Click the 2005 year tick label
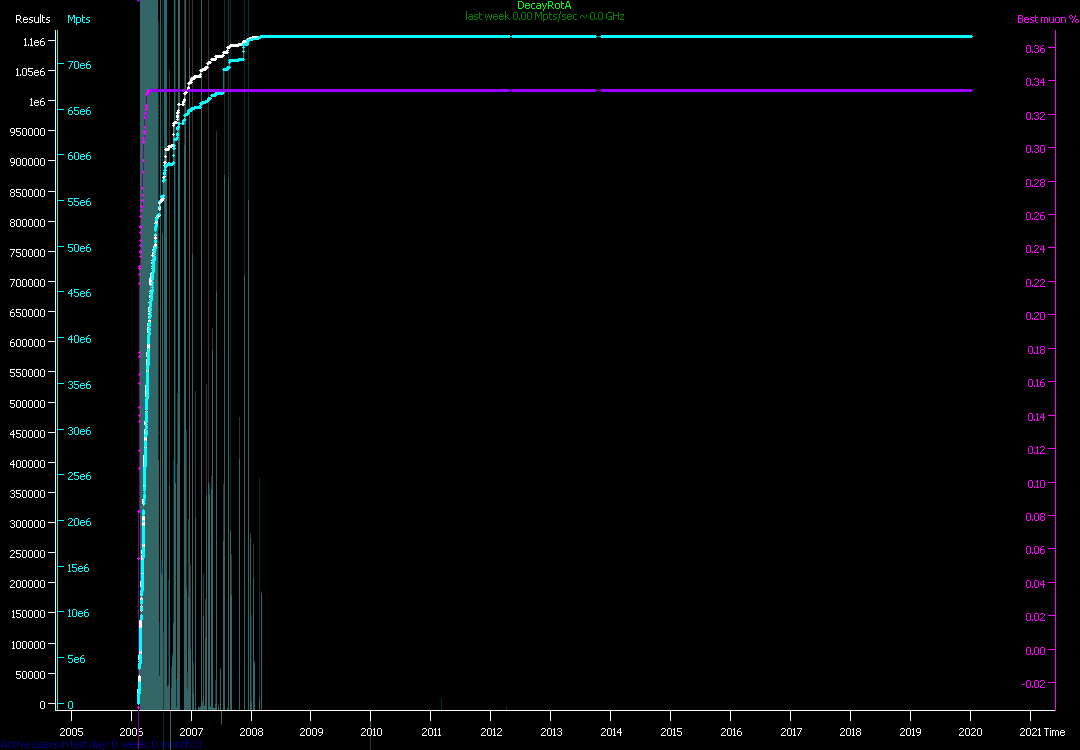 point(70,732)
